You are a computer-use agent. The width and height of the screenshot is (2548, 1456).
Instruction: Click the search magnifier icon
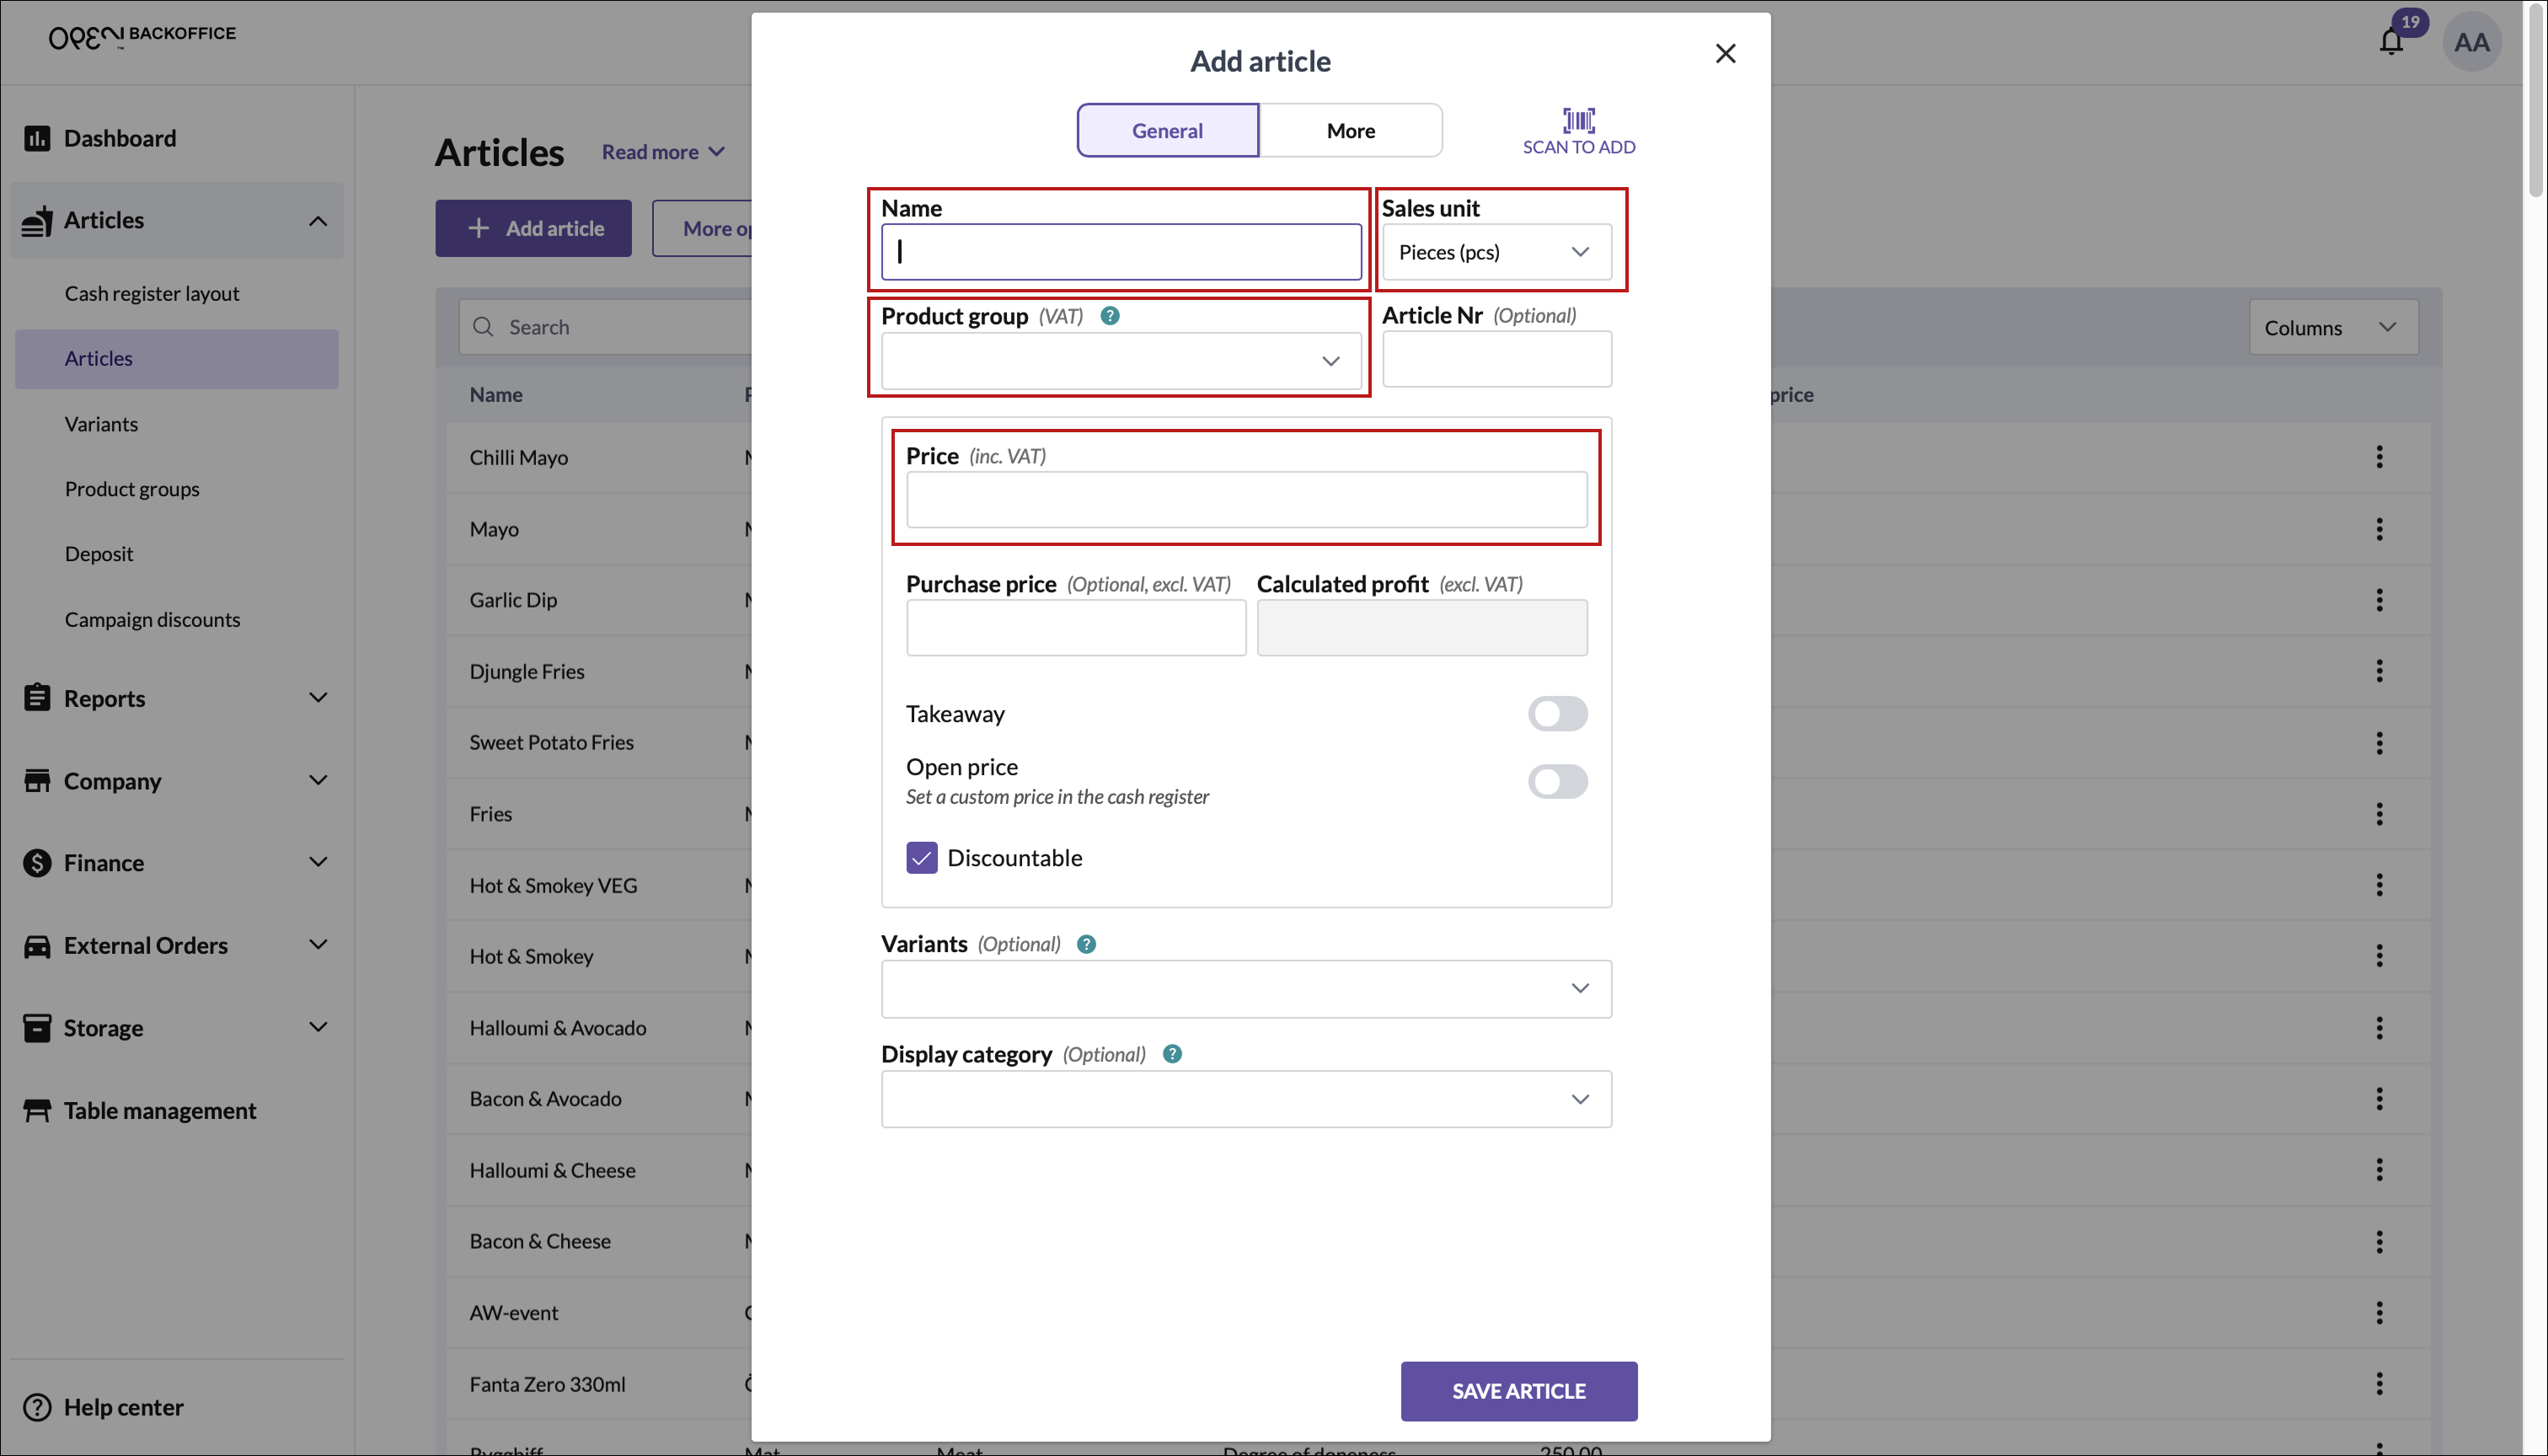coord(483,327)
